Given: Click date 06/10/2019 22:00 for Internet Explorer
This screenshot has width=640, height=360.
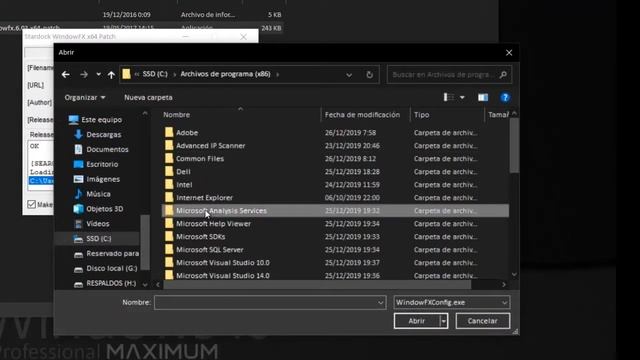Looking at the screenshot, I should [352, 198].
